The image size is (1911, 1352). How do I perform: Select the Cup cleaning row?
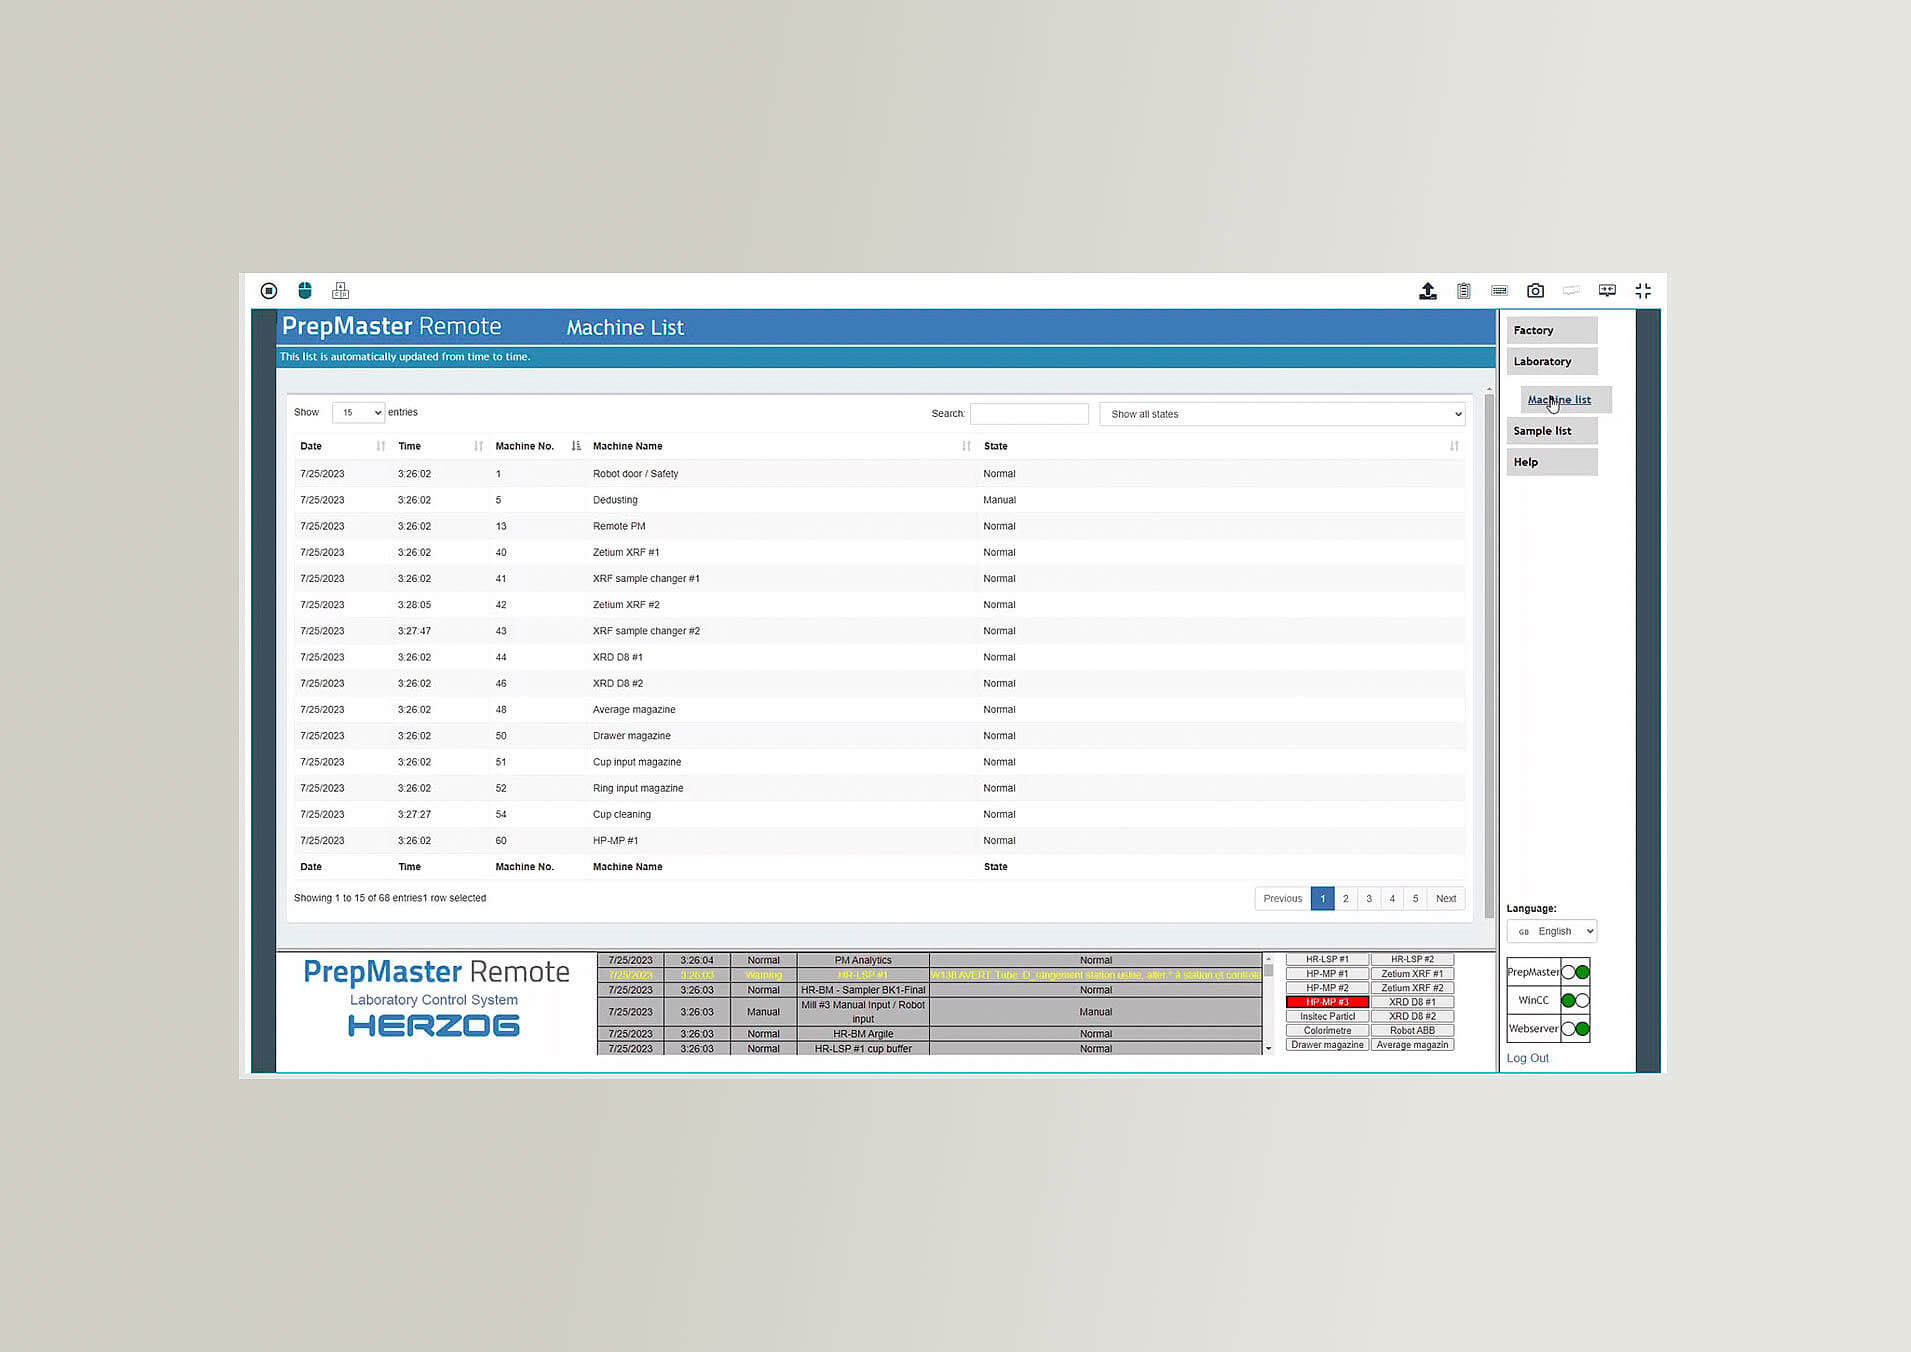879,814
